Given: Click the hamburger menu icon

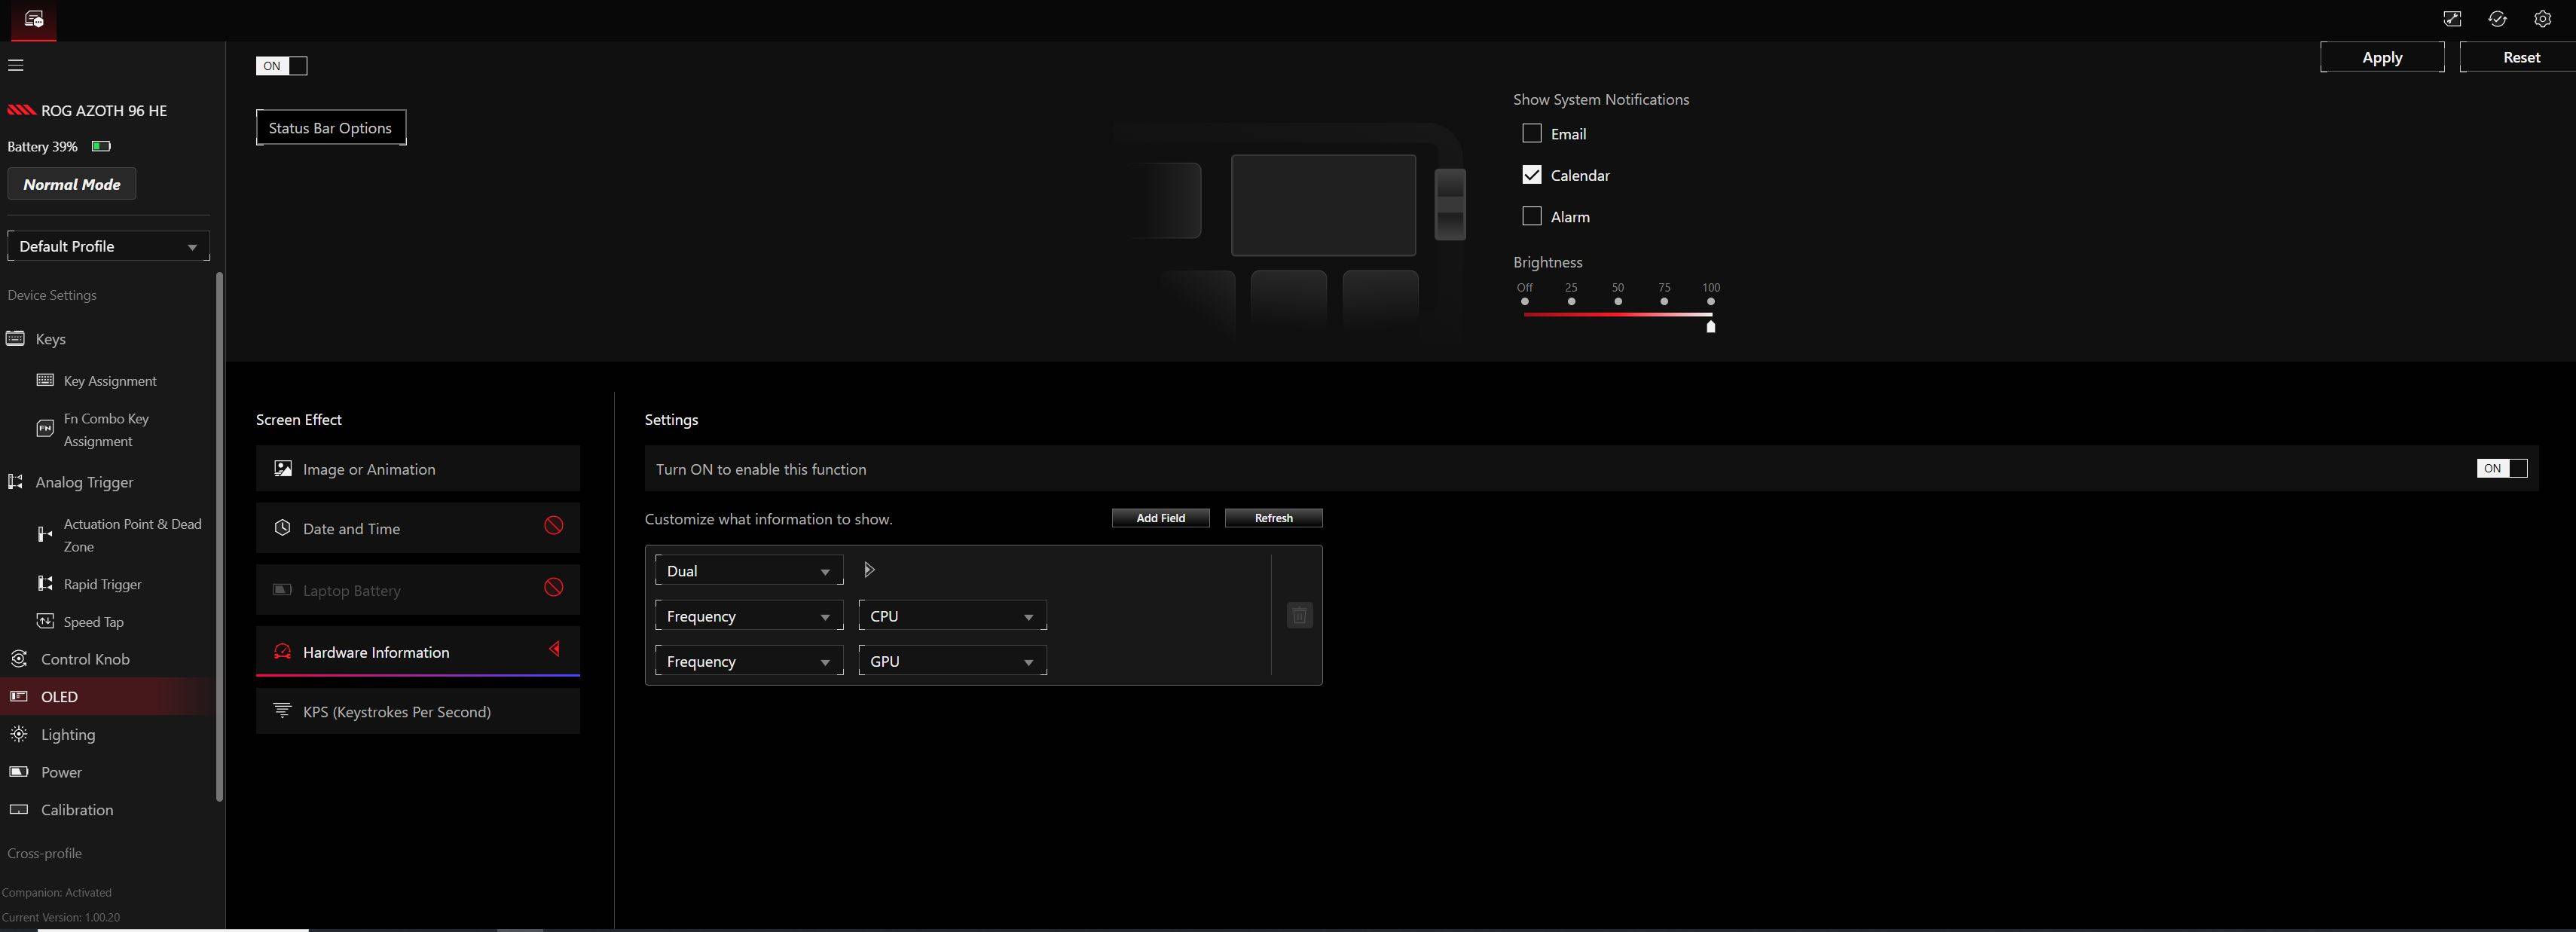Looking at the screenshot, I should click(x=15, y=65).
